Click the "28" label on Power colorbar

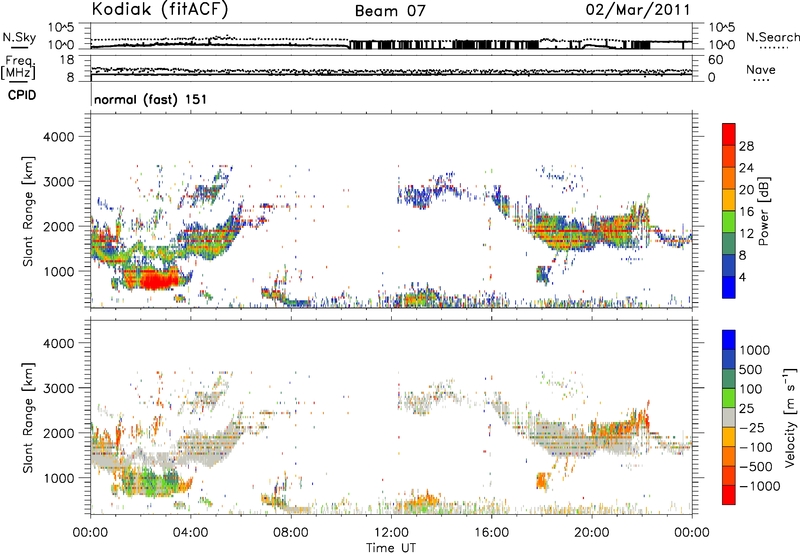click(746, 146)
